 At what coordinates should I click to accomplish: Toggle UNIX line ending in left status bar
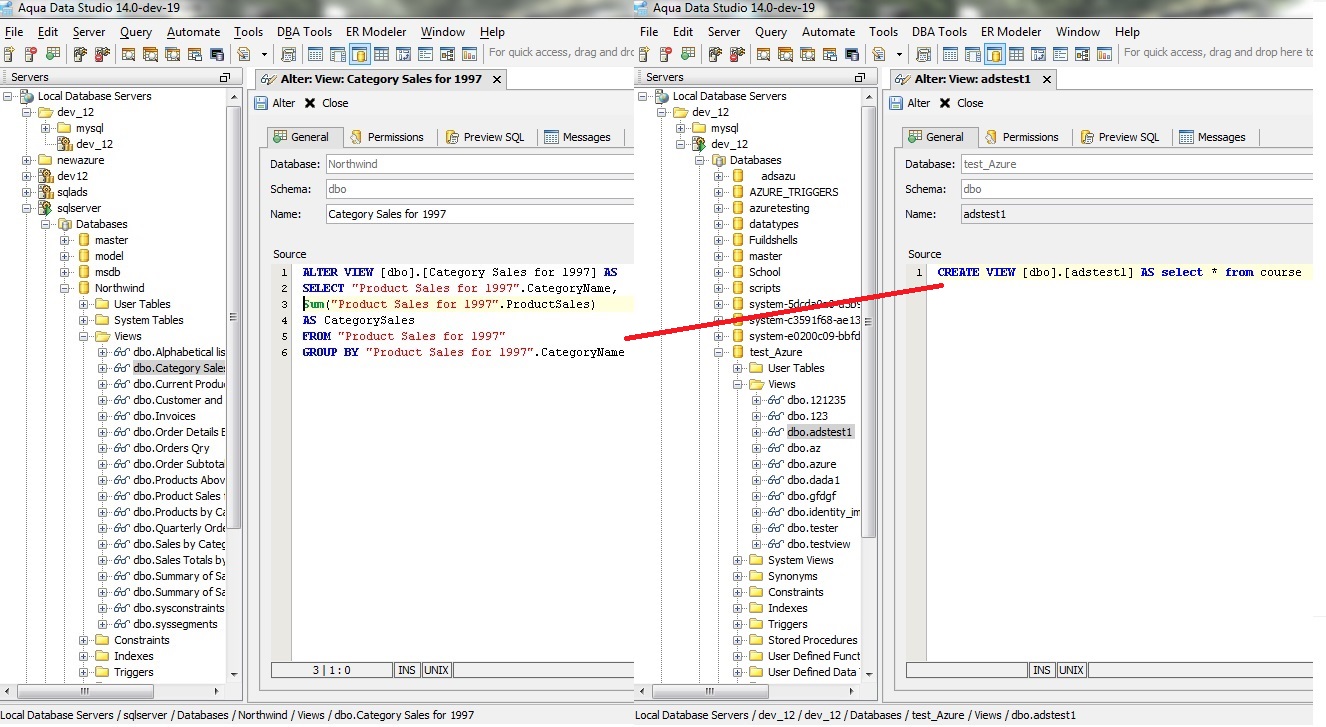pyautogui.click(x=436, y=670)
